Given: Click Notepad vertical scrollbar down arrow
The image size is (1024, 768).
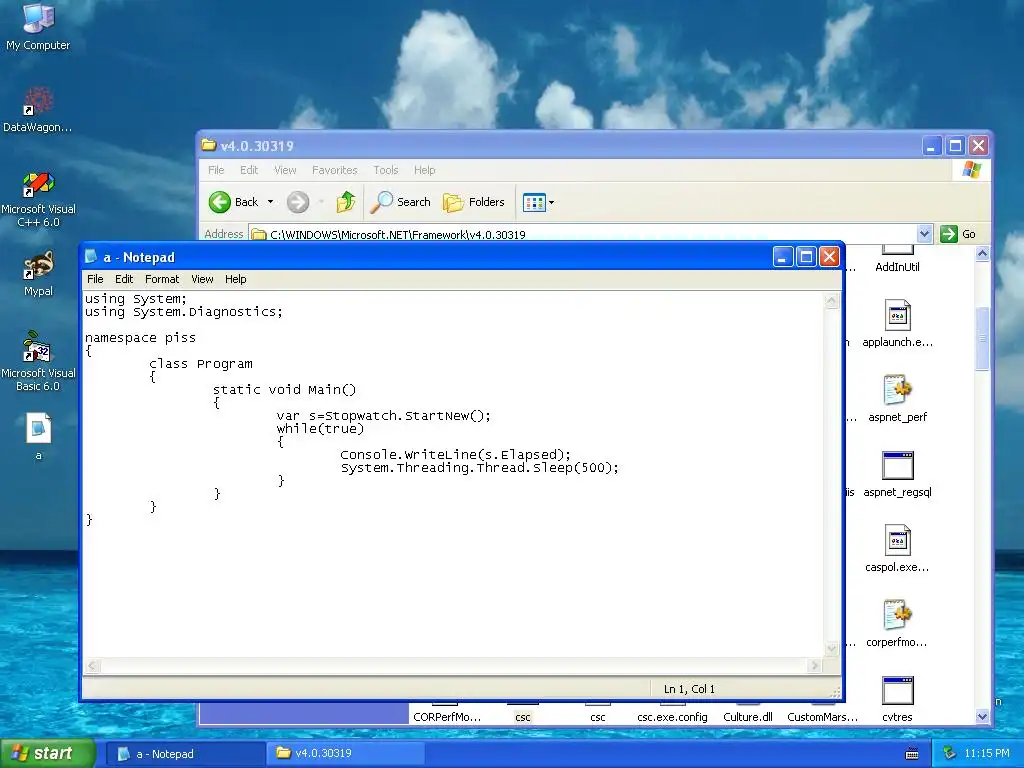Looking at the screenshot, I should coord(831,648).
